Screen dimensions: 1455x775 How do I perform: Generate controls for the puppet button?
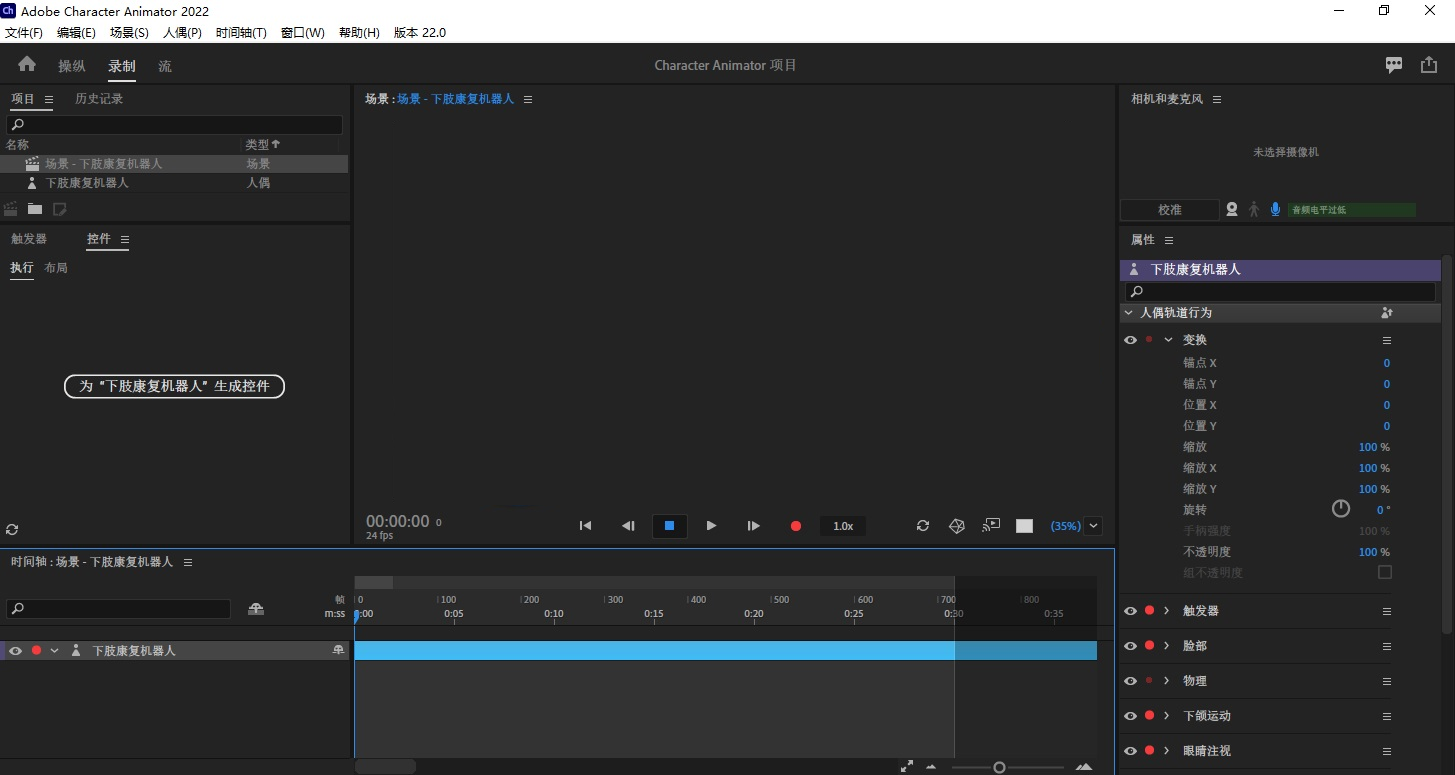click(174, 386)
